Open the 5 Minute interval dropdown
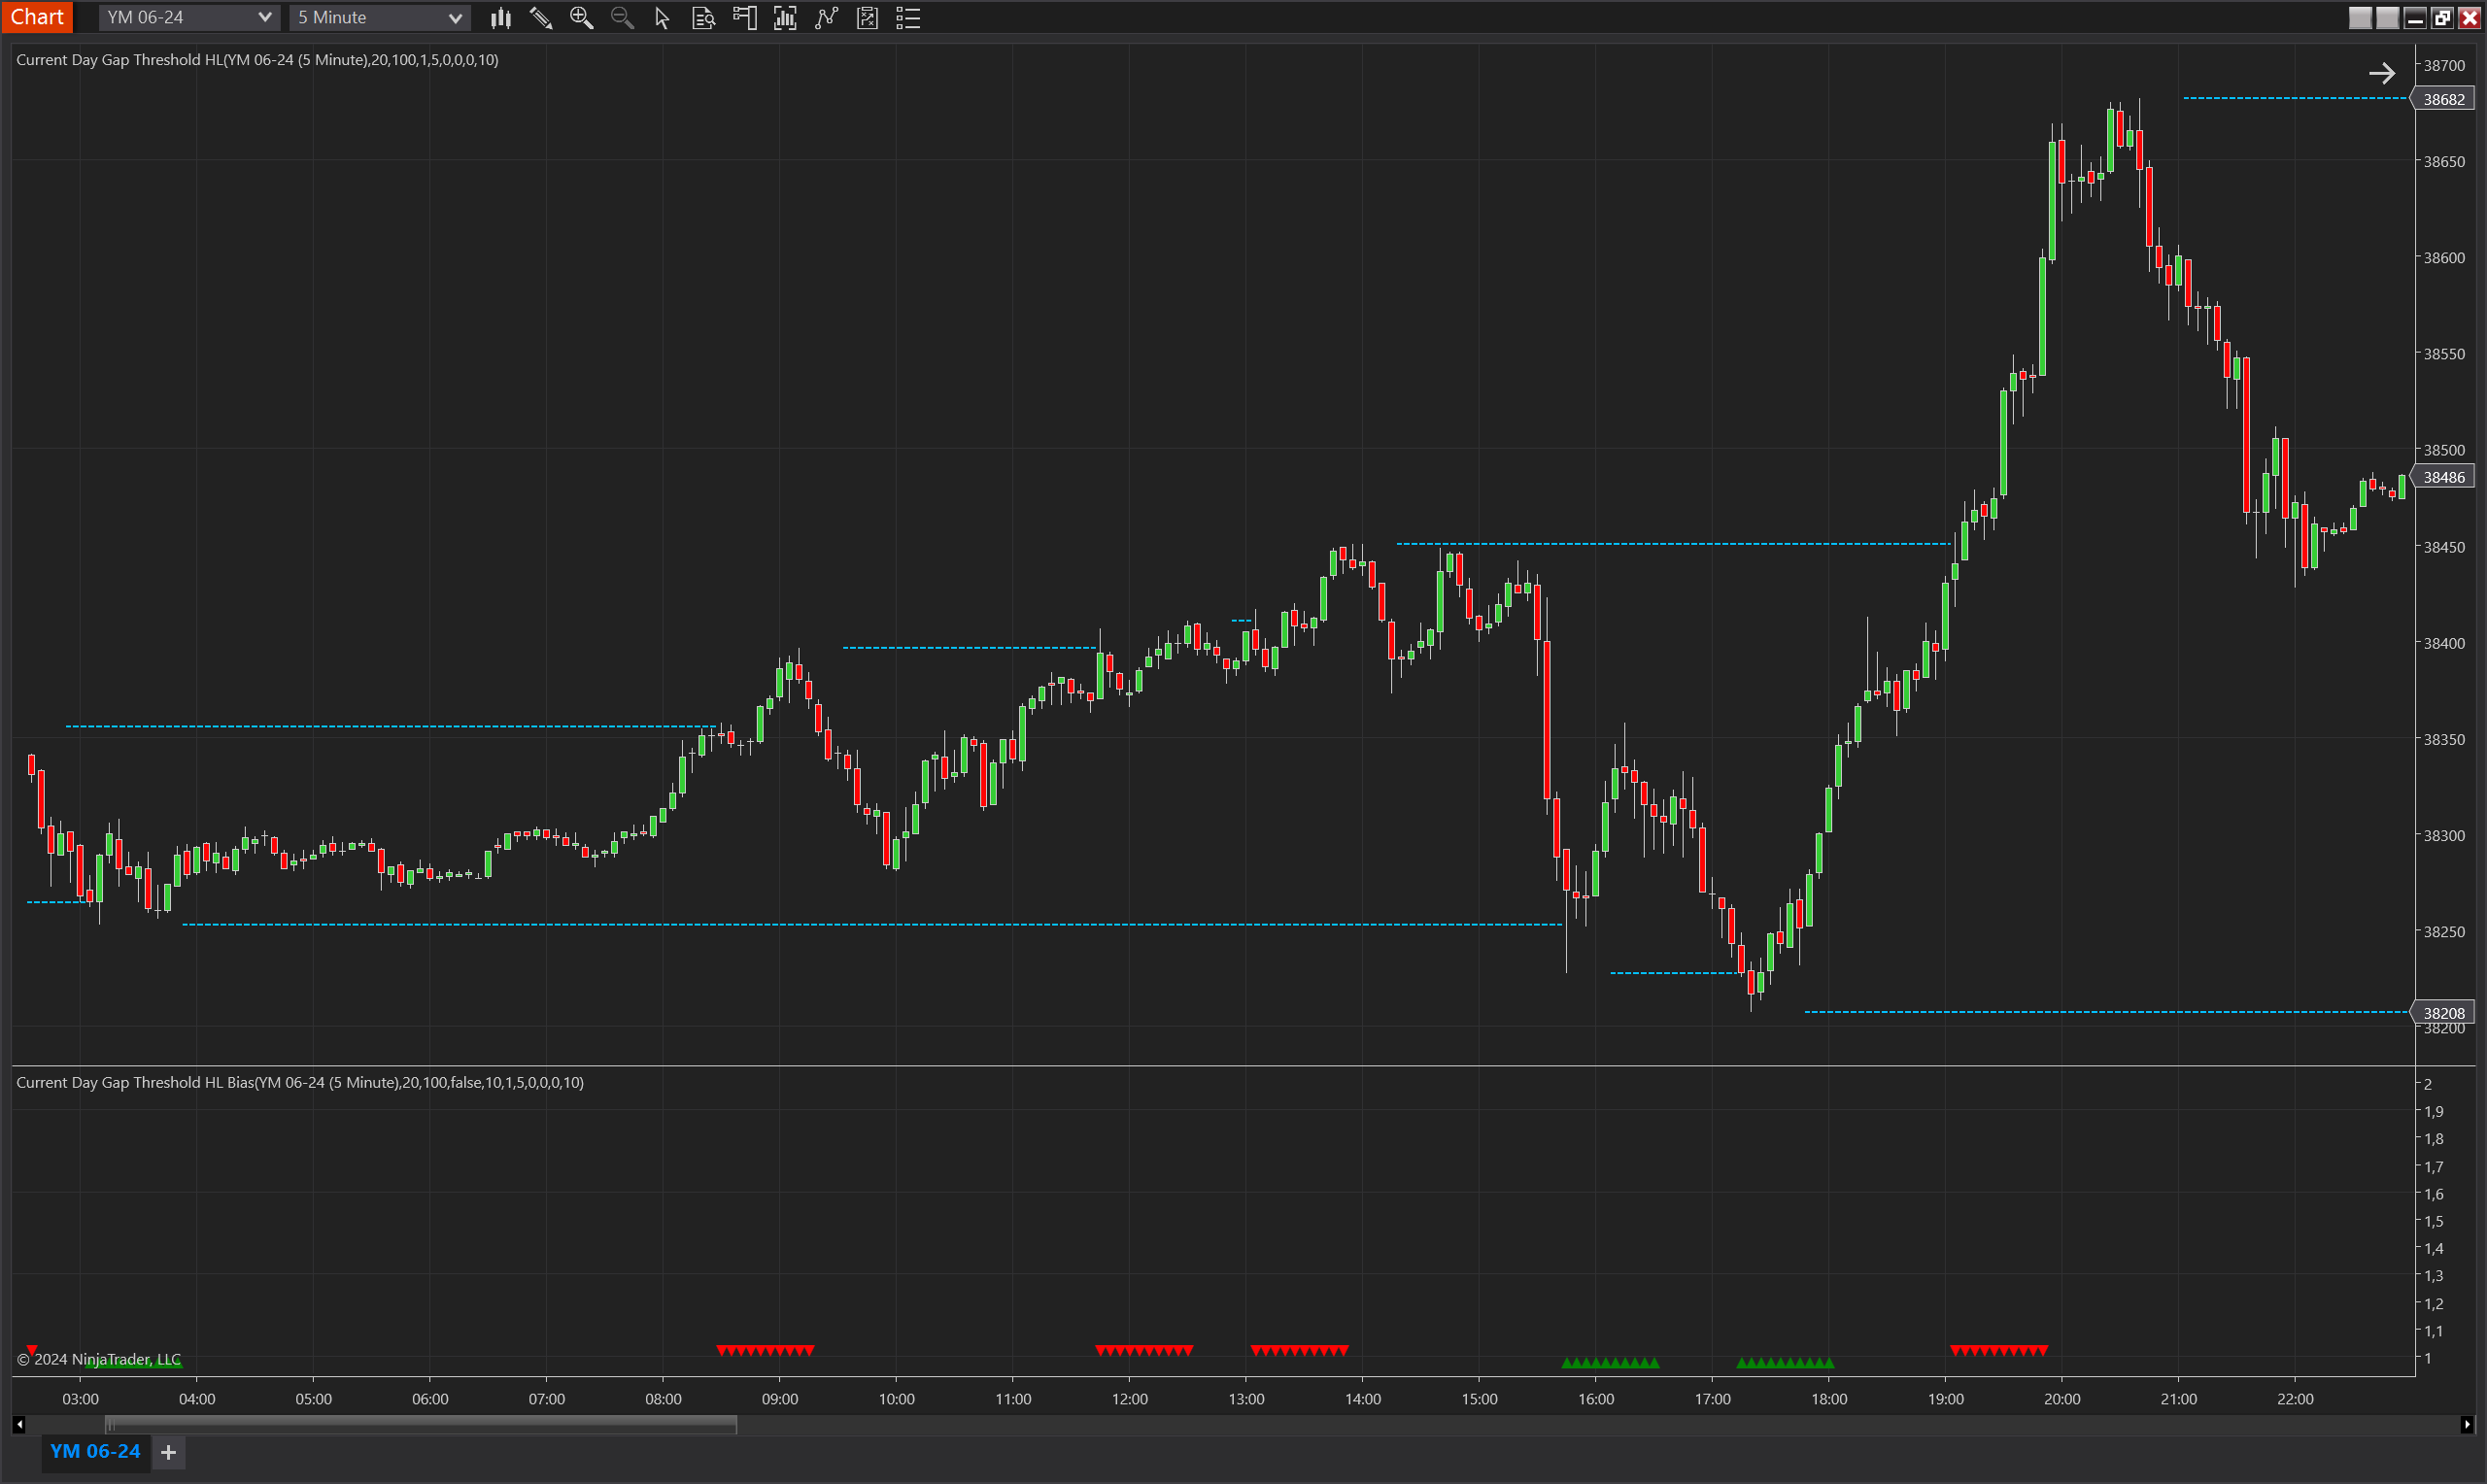 click(379, 17)
